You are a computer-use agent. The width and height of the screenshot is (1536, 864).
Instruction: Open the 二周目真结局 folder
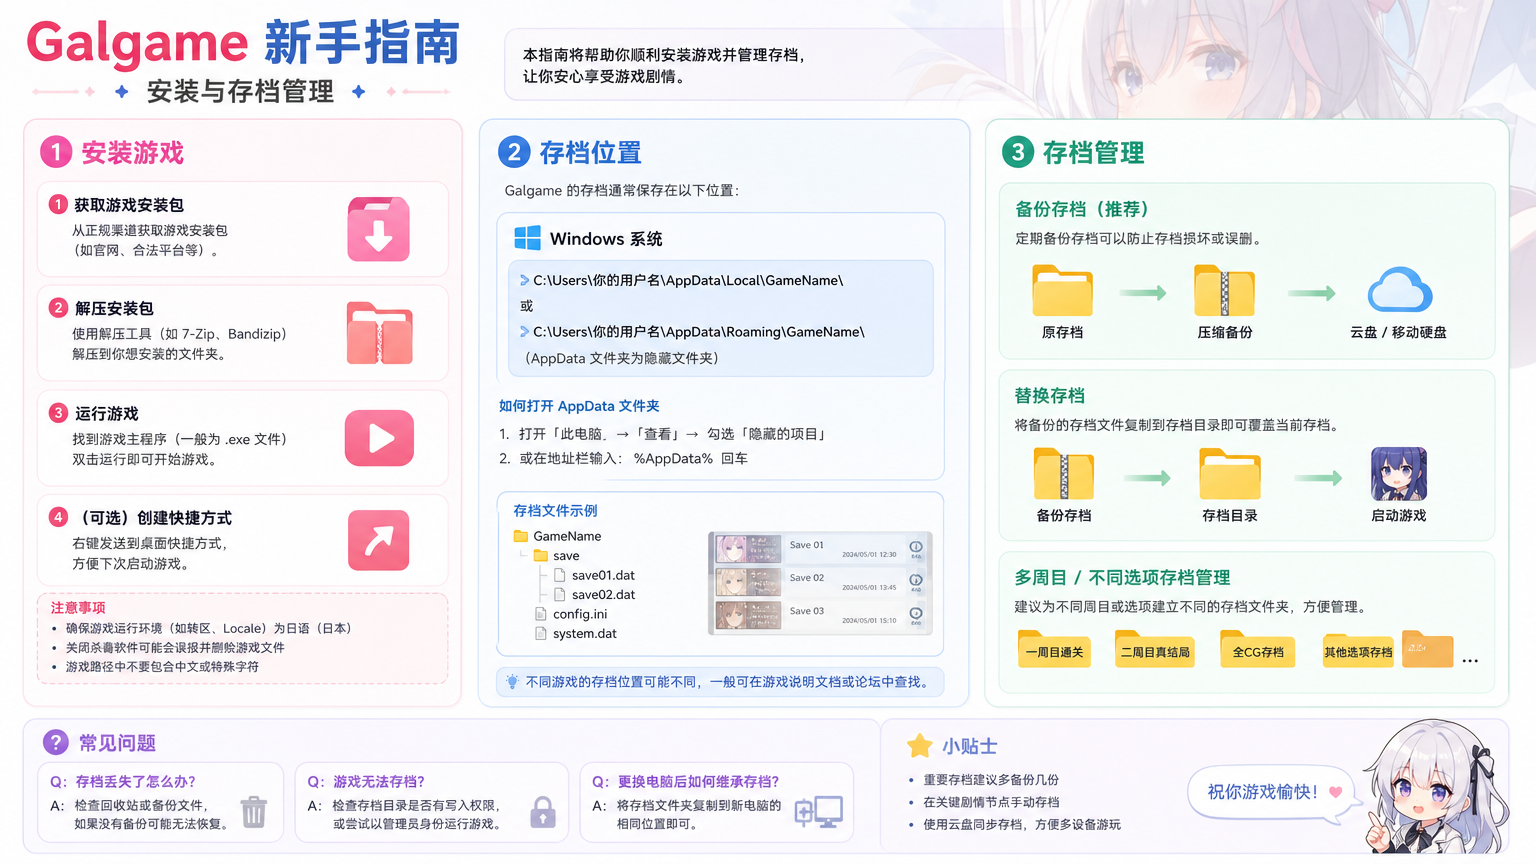pos(1155,649)
